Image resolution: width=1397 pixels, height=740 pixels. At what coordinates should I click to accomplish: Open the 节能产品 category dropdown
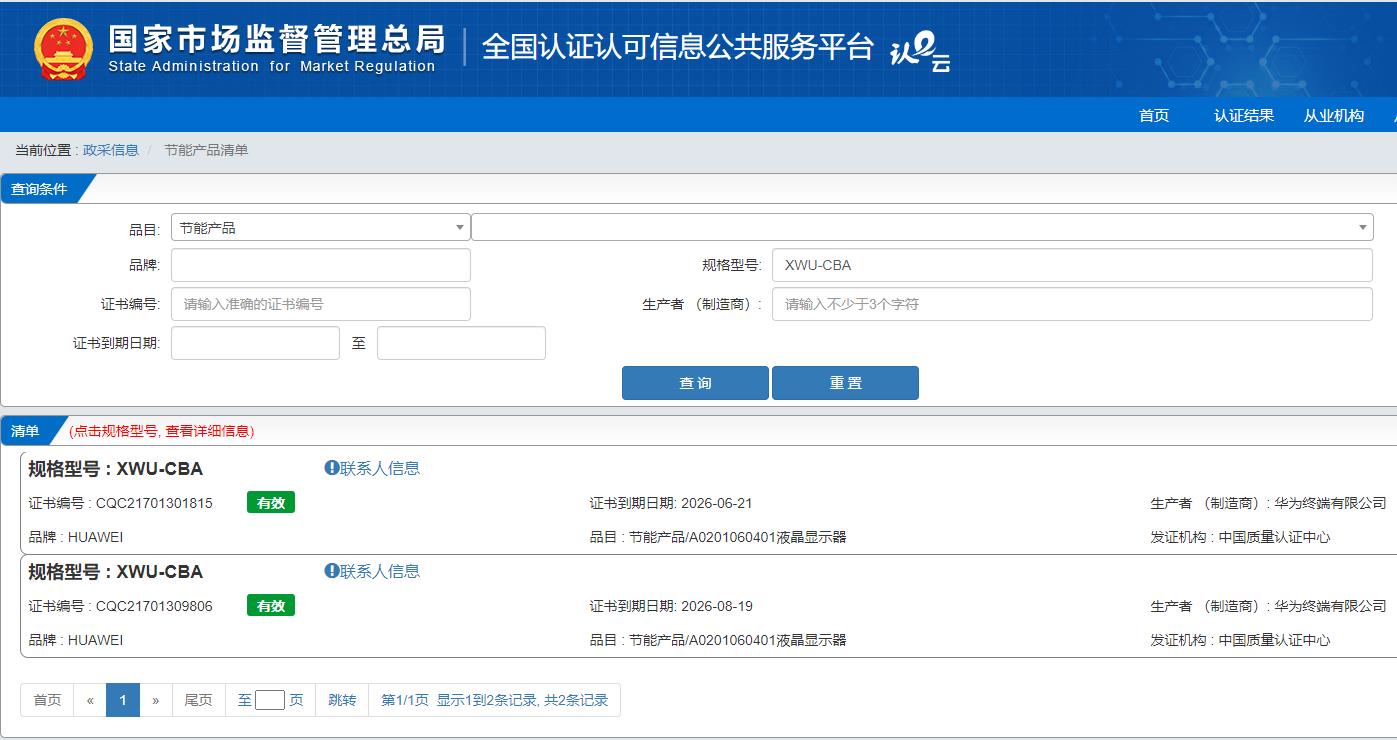(x=321, y=227)
